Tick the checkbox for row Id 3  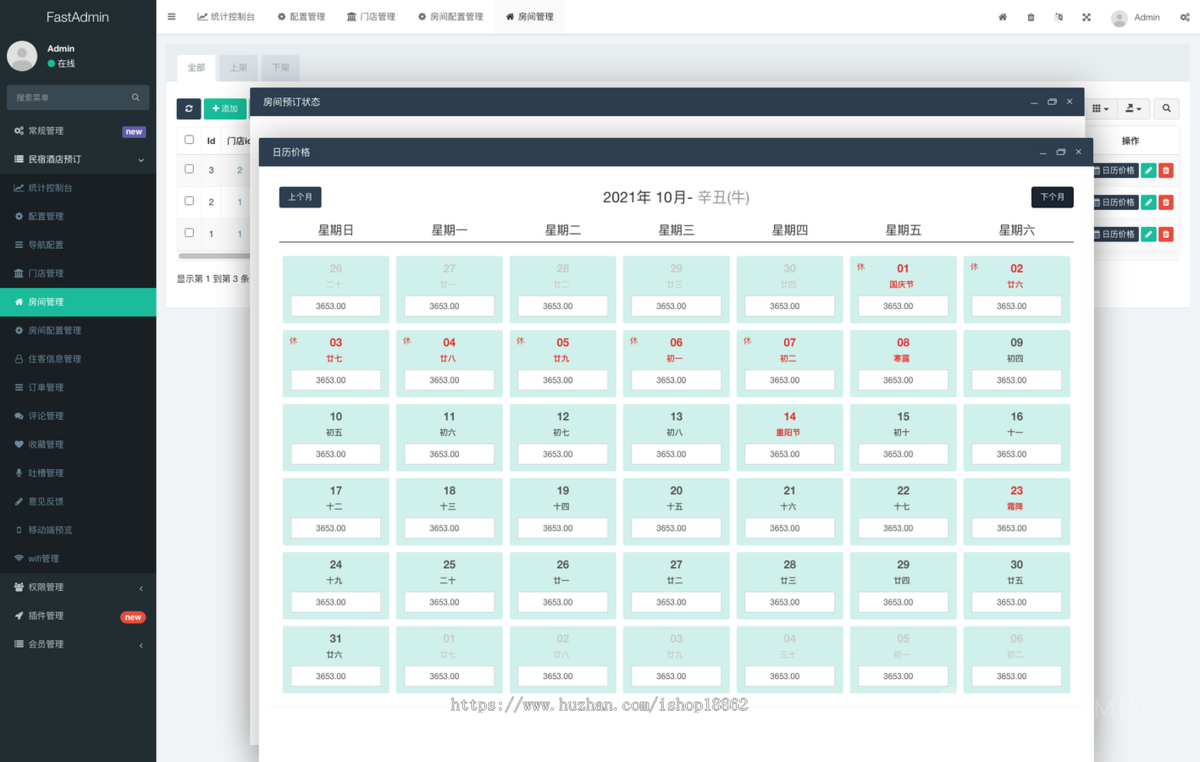click(189, 170)
